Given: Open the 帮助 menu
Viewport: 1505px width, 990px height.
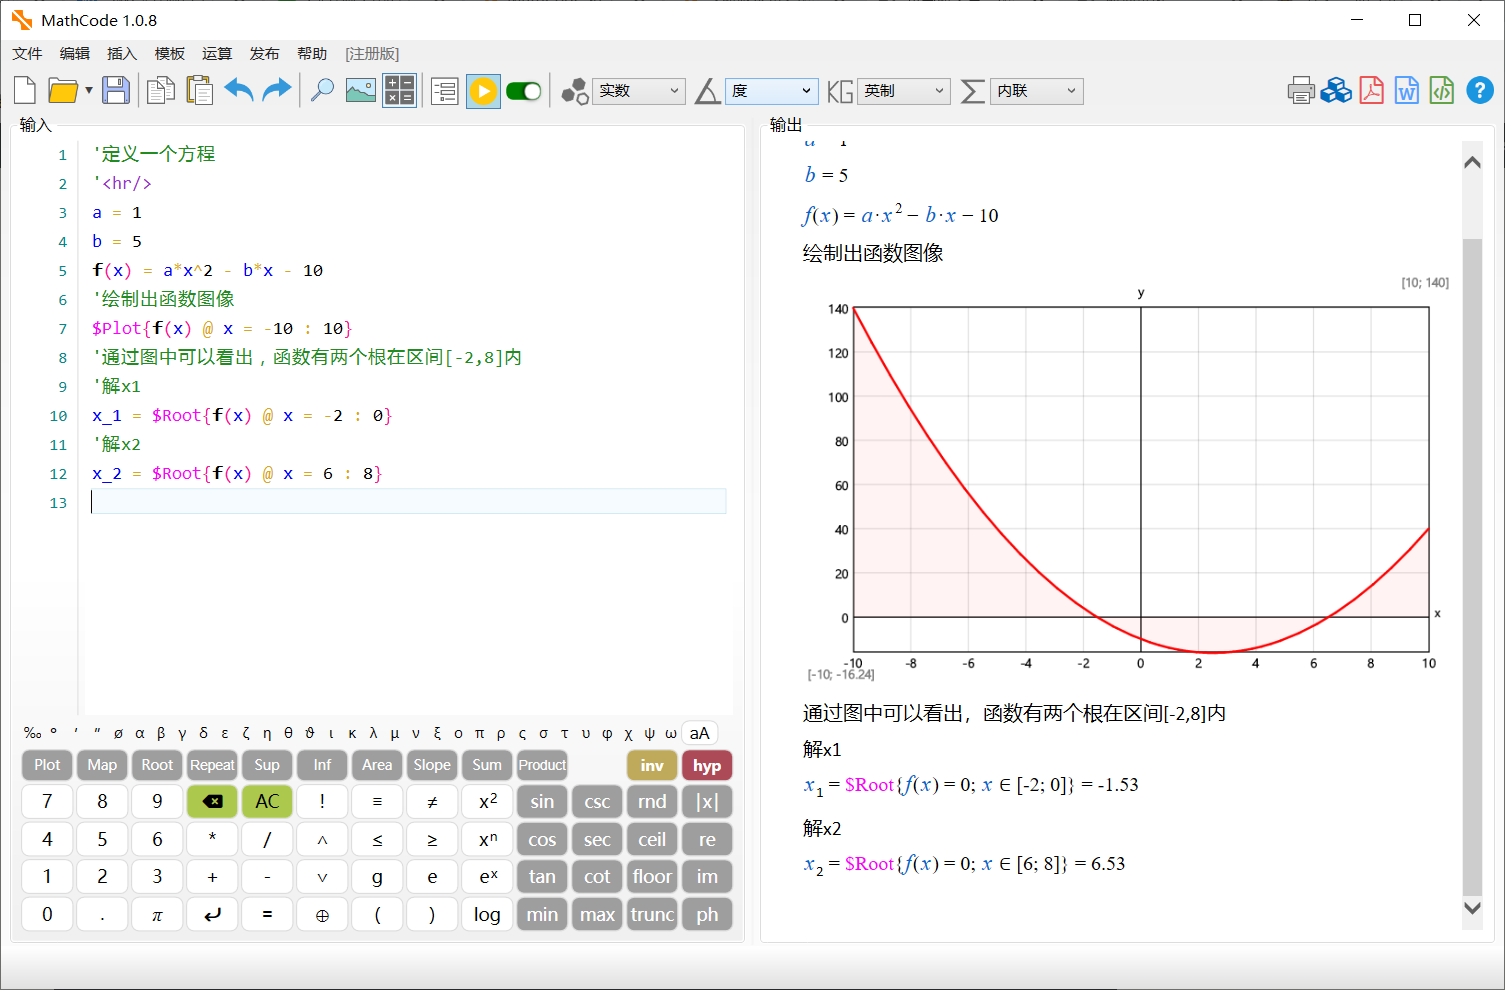Looking at the screenshot, I should 312,53.
